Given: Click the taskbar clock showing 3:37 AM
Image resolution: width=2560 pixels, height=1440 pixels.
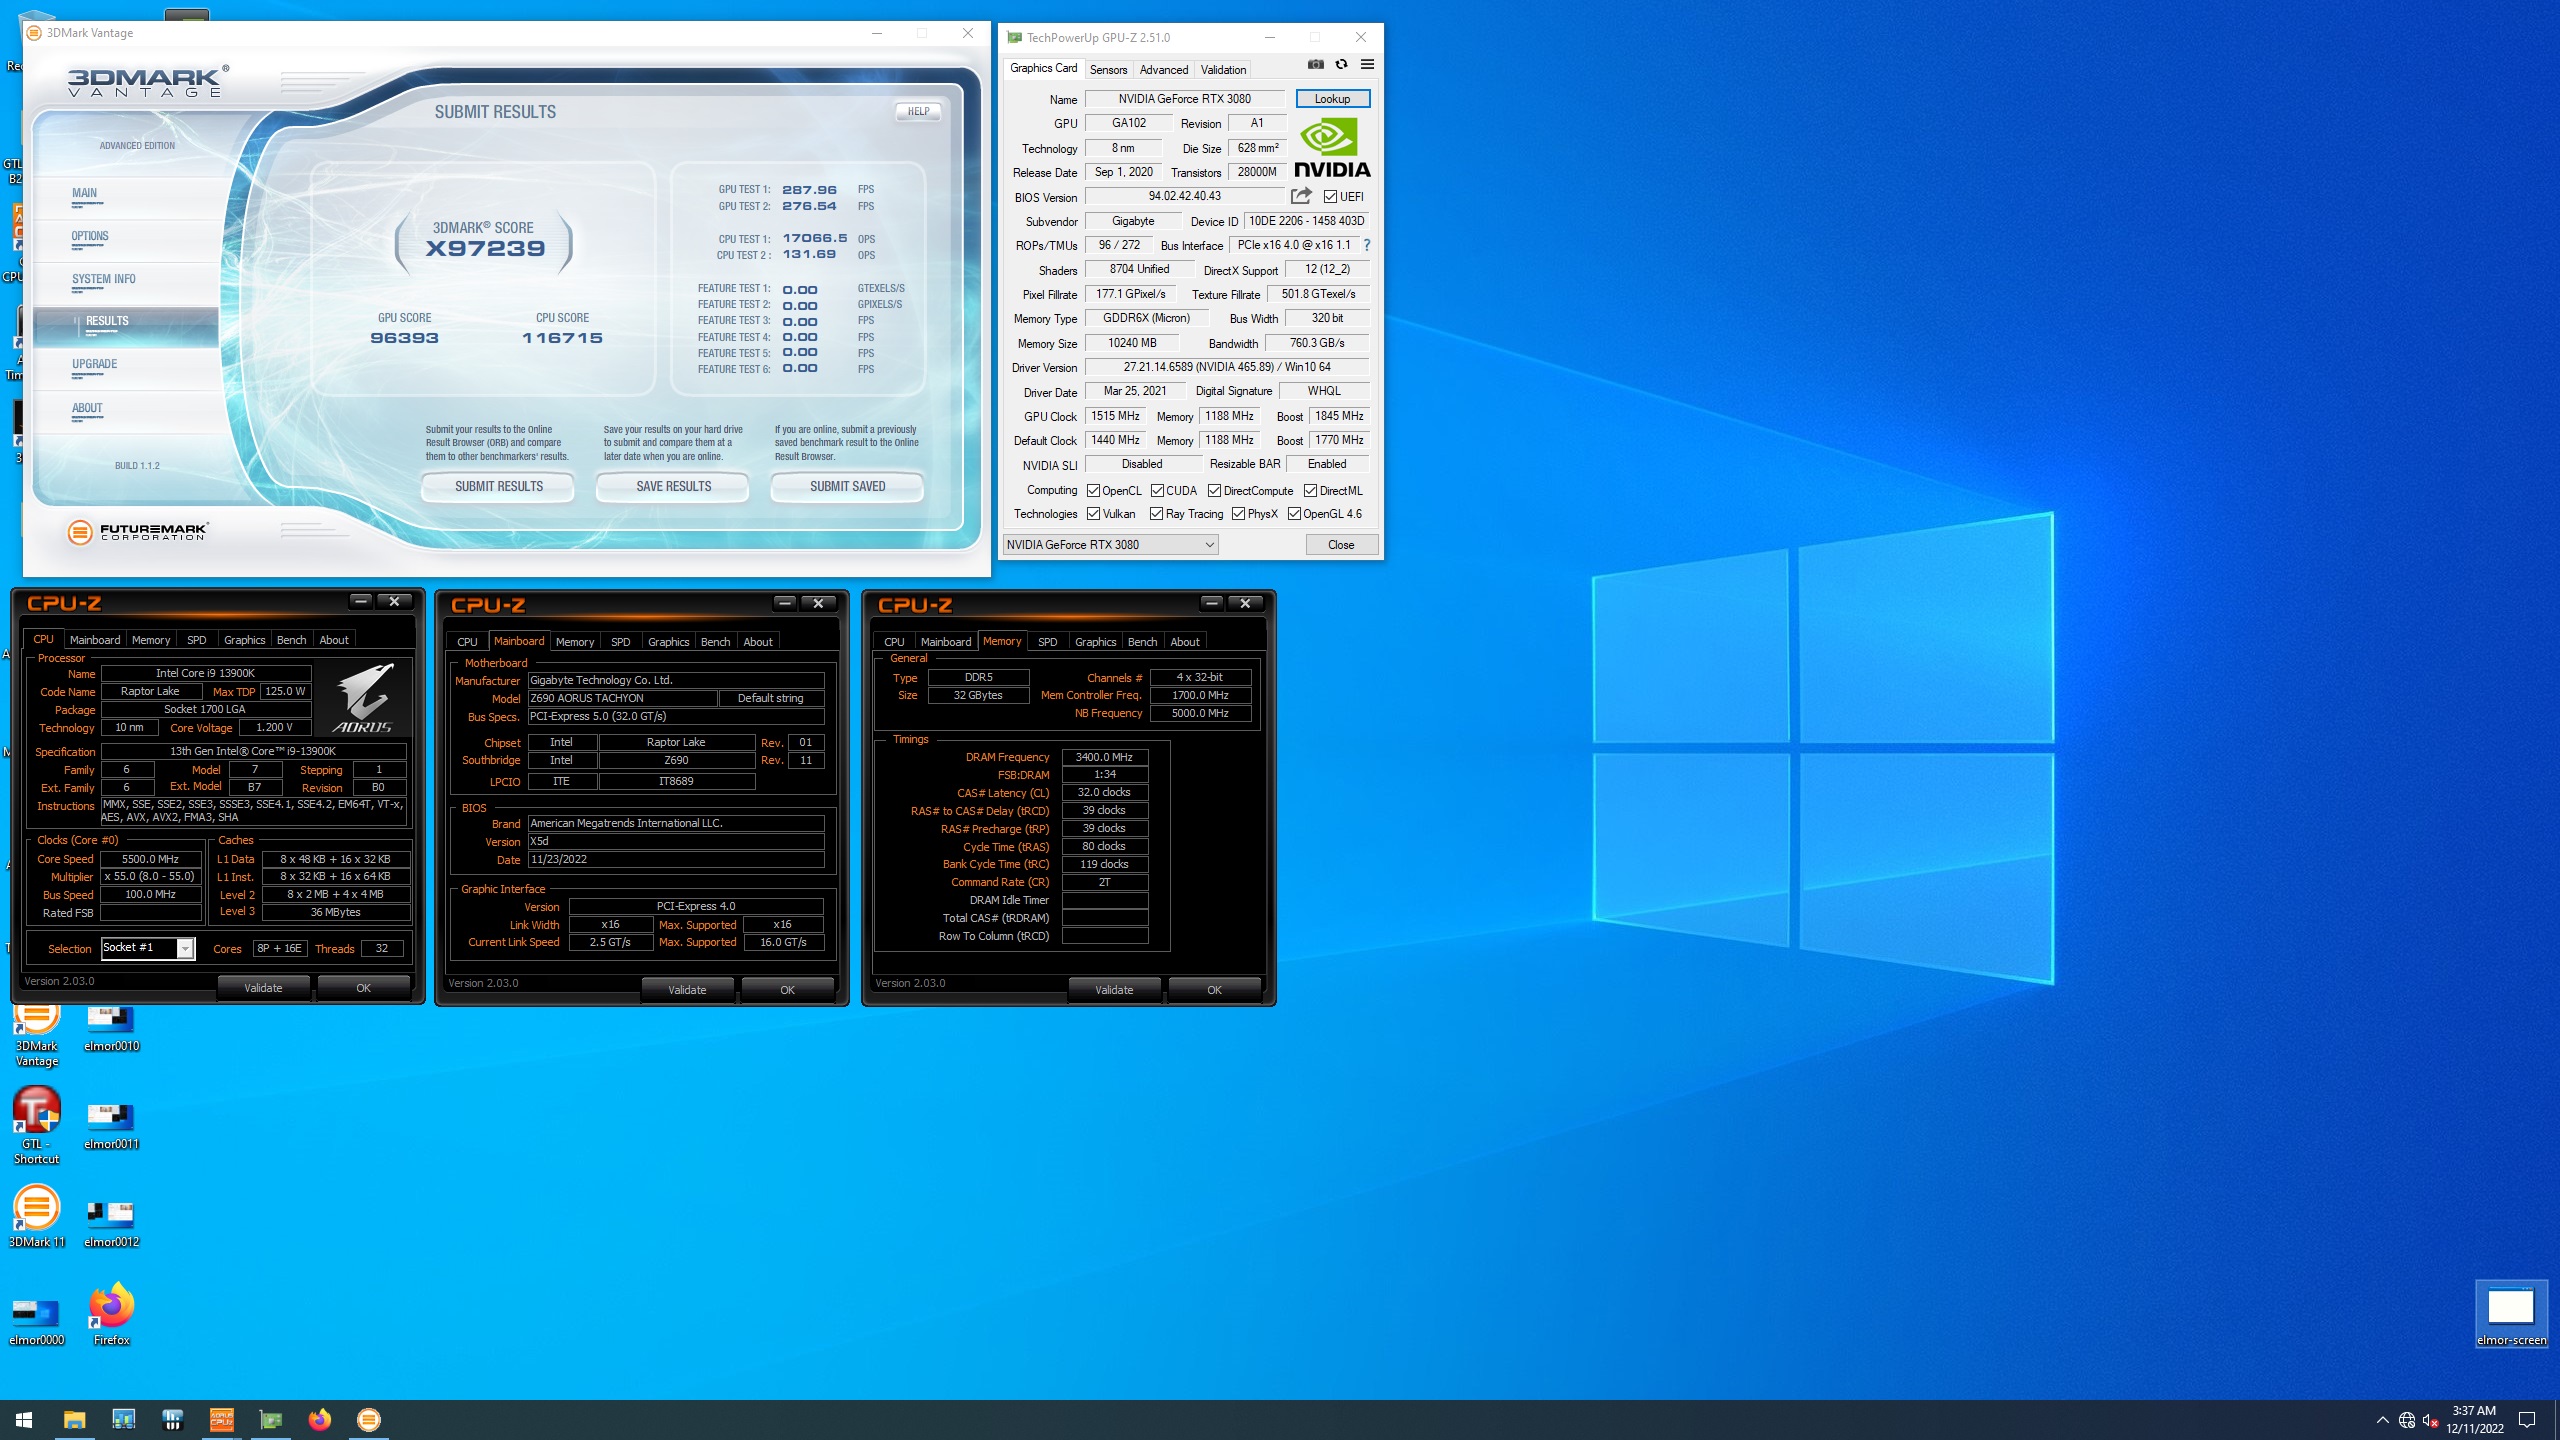Looking at the screenshot, I should [x=2475, y=1420].
